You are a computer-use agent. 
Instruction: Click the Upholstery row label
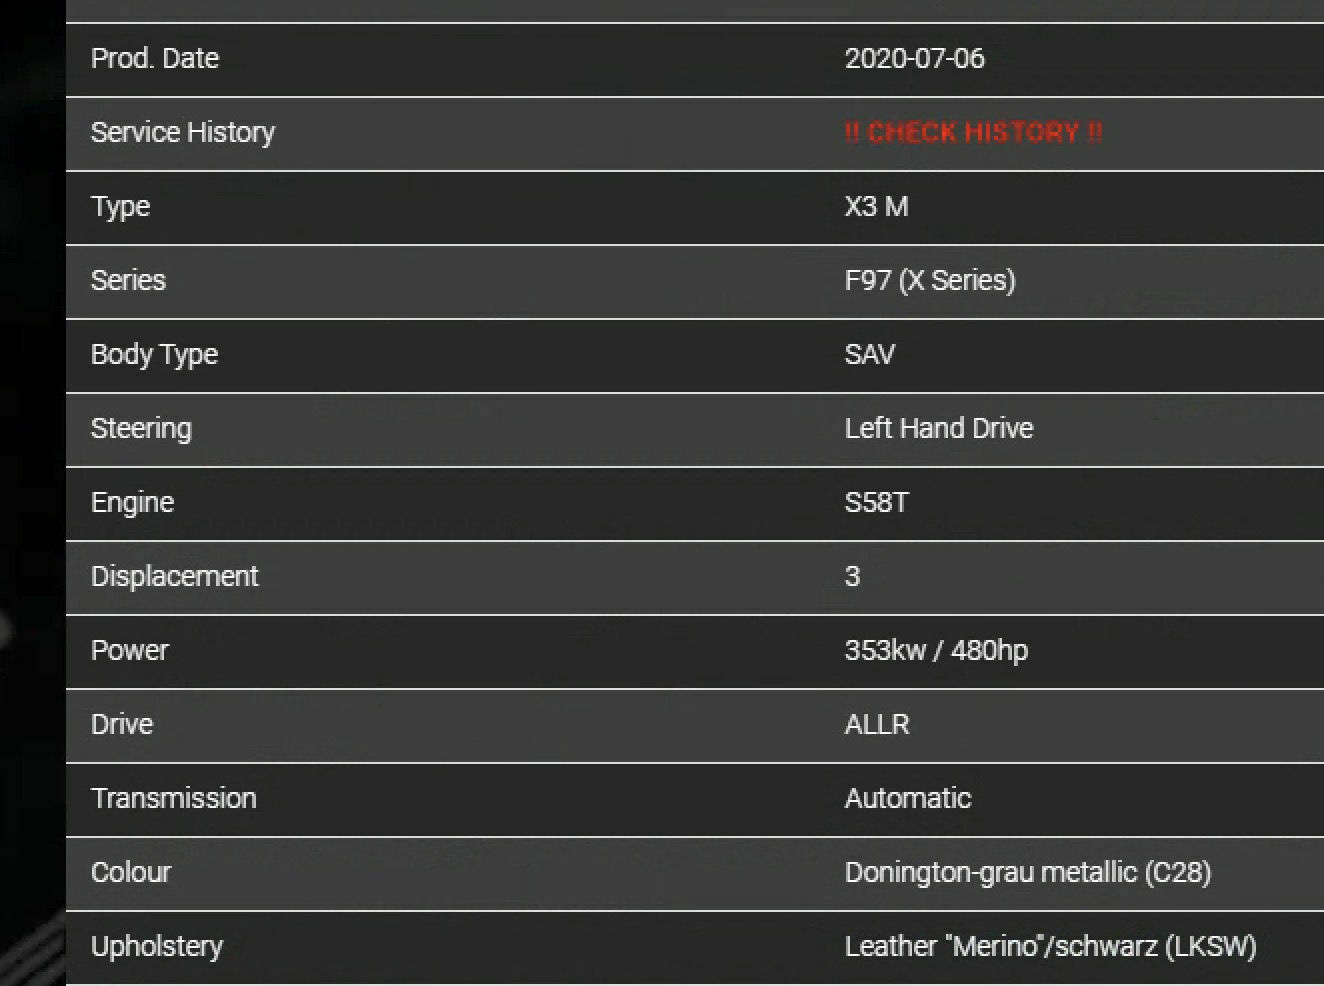pyautogui.click(x=156, y=946)
